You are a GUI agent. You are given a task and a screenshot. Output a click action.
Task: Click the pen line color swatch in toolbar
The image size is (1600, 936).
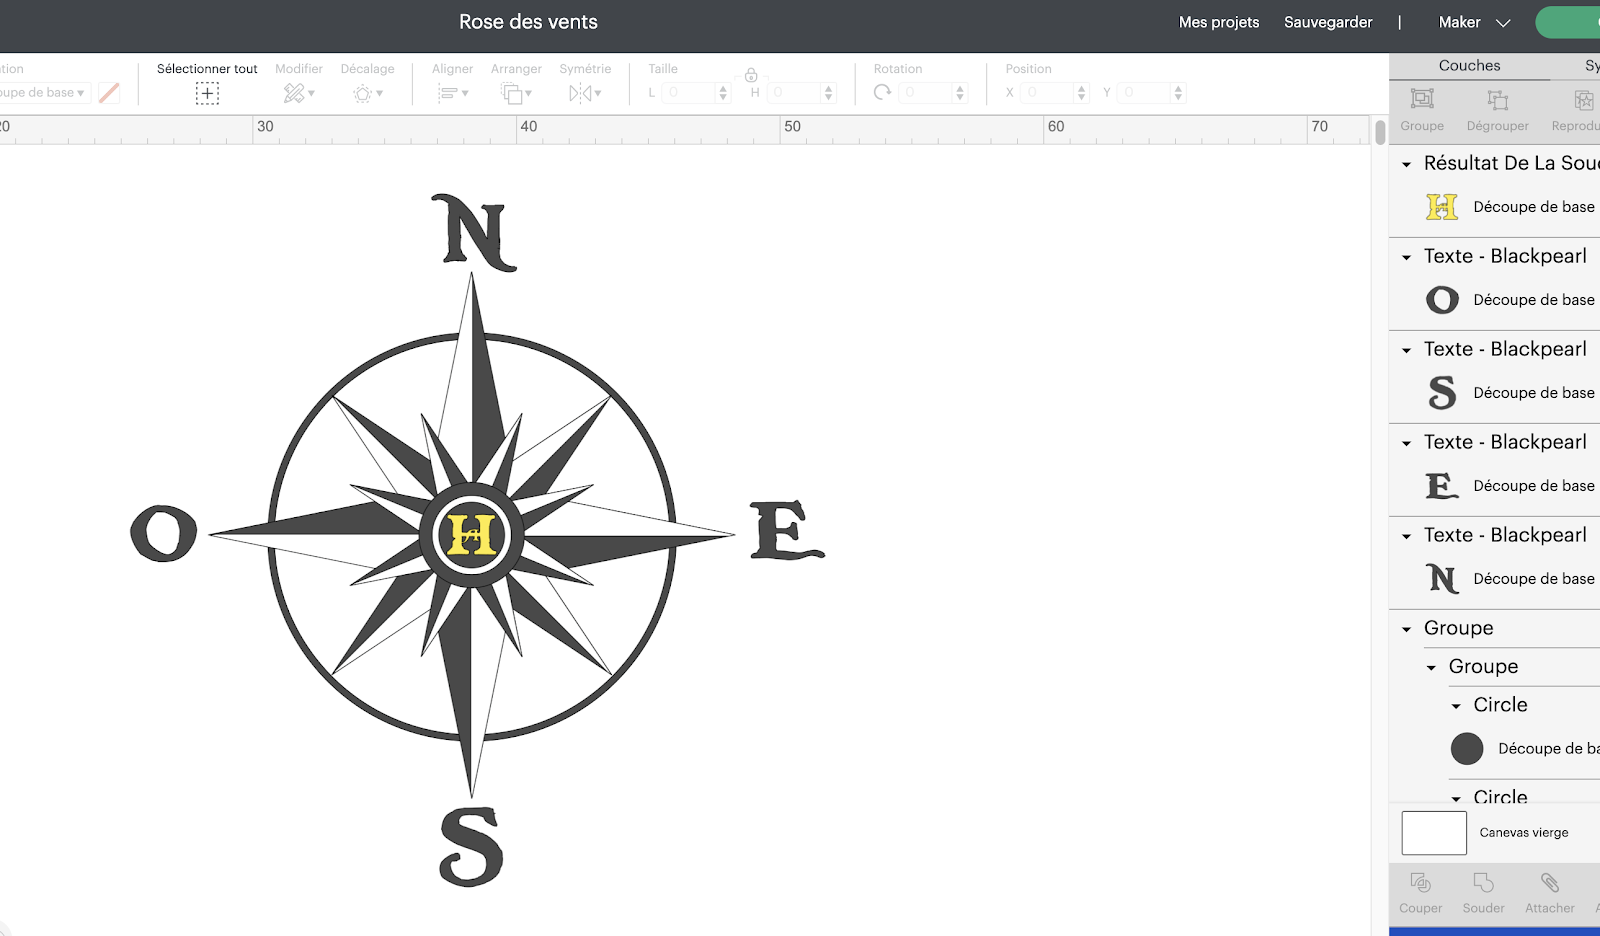coord(109,93)
